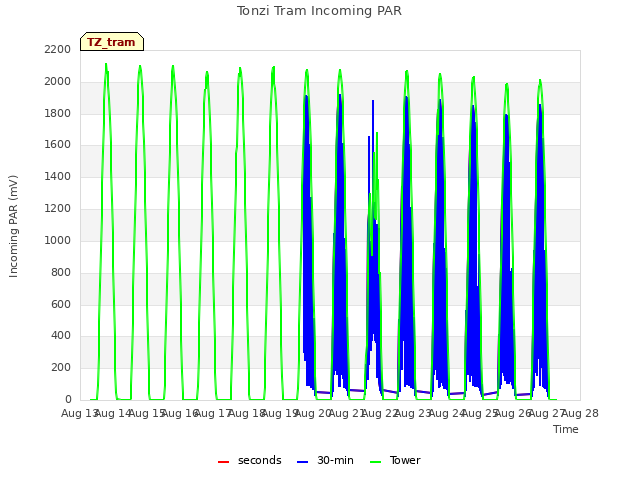Image resolution: width=640 pixels, height=480 pixels.
Task: Select the 400 y-axis tick label
Action: [x=61, y=336]
